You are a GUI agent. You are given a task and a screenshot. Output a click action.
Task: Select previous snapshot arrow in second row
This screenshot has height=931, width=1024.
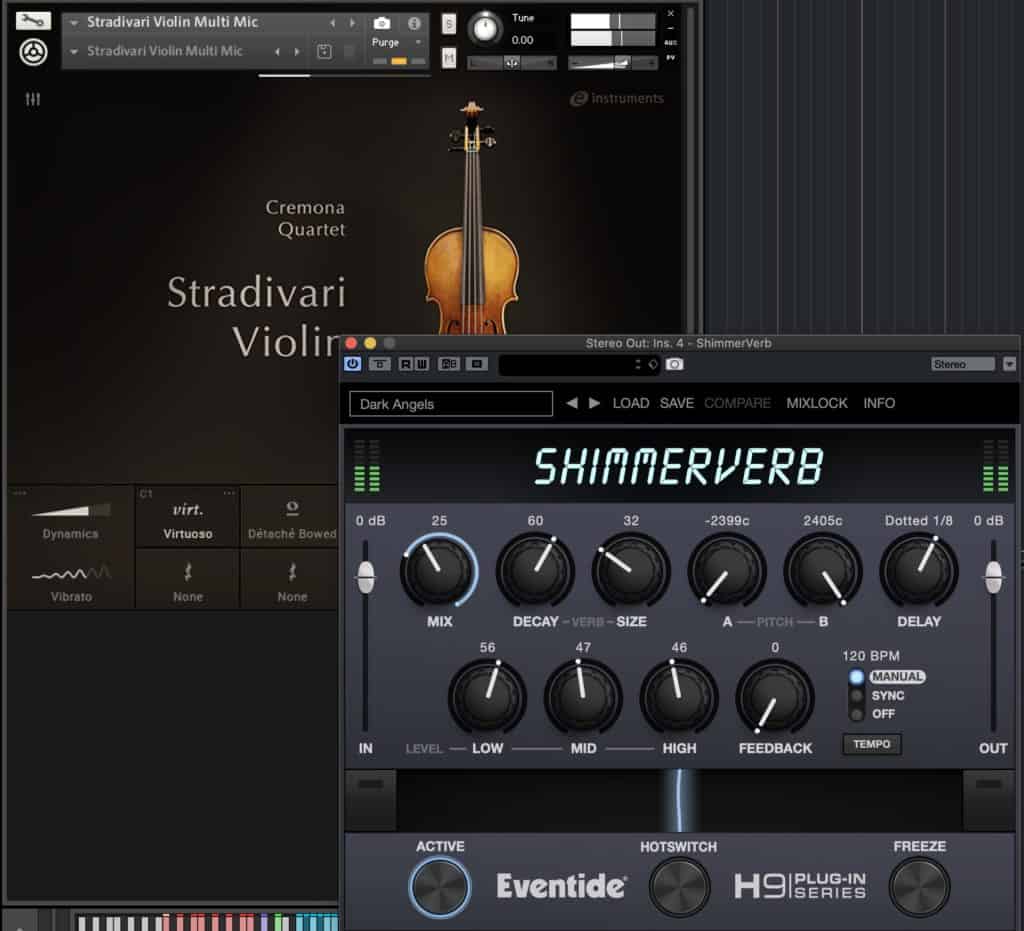point(278,51)
